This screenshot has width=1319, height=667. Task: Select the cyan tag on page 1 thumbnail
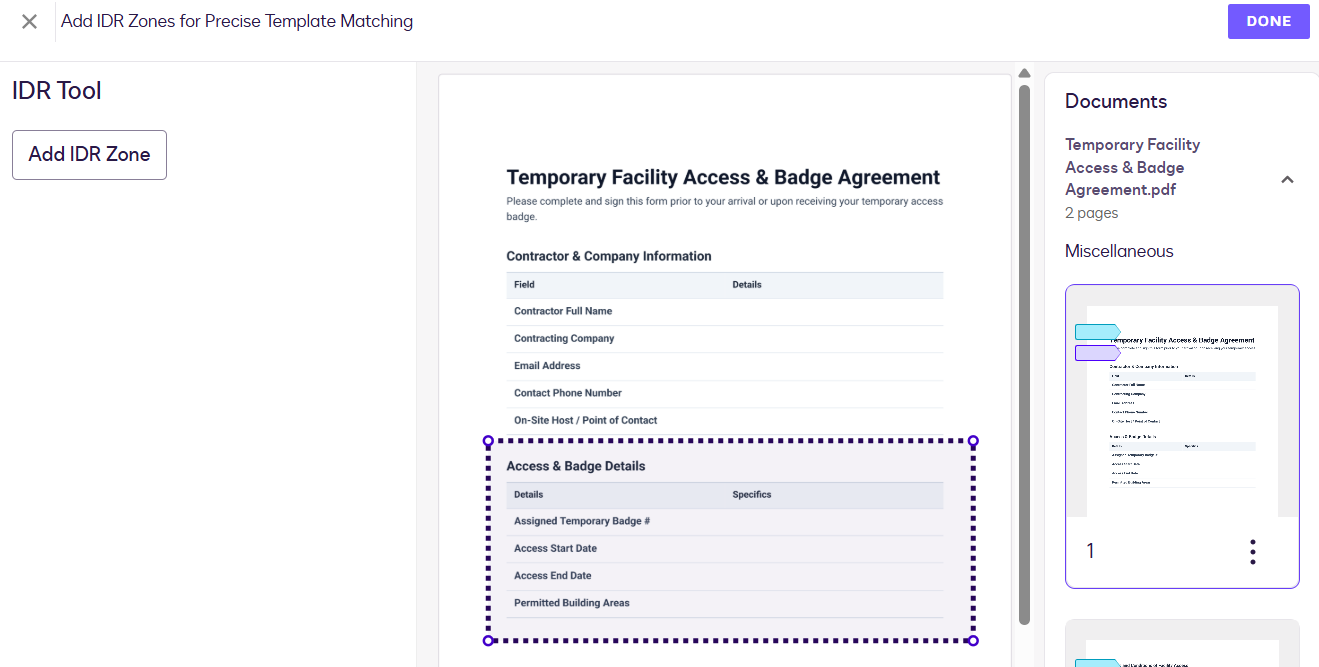1097,331
